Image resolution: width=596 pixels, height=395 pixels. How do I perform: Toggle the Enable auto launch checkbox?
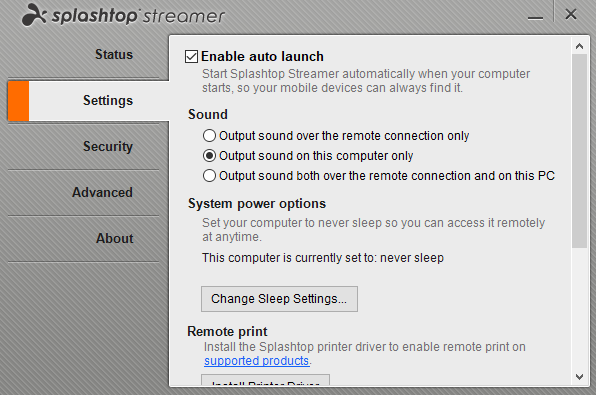pyautogui.click(x=191, y=57)
